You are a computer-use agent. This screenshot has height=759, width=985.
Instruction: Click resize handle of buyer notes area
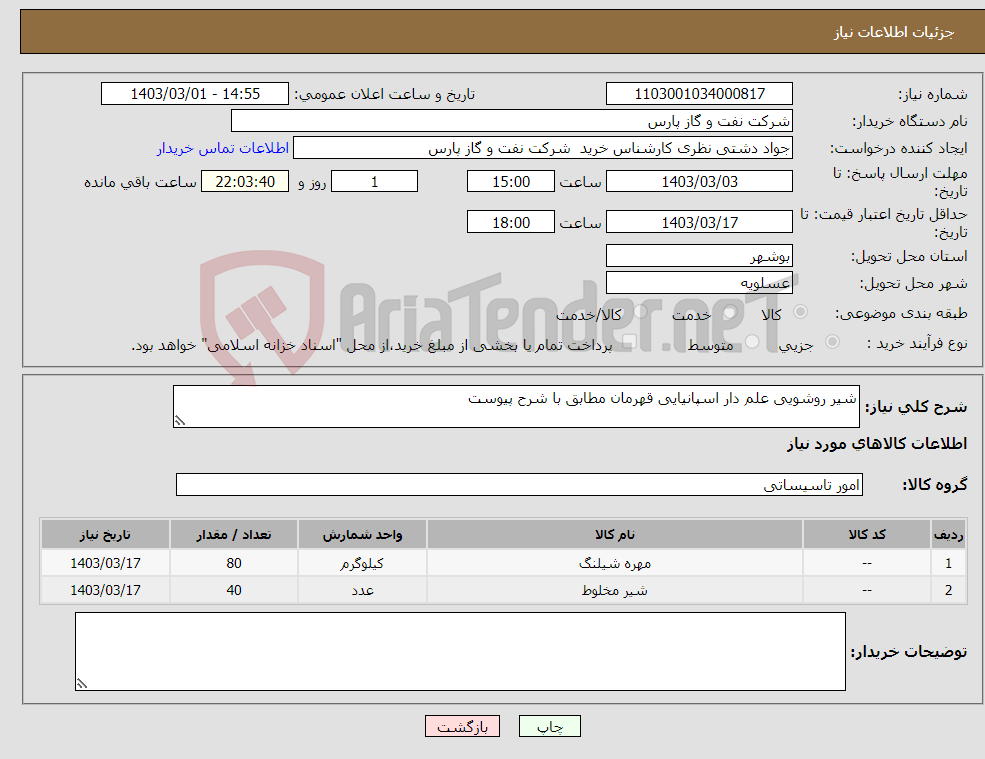point(82,684)
